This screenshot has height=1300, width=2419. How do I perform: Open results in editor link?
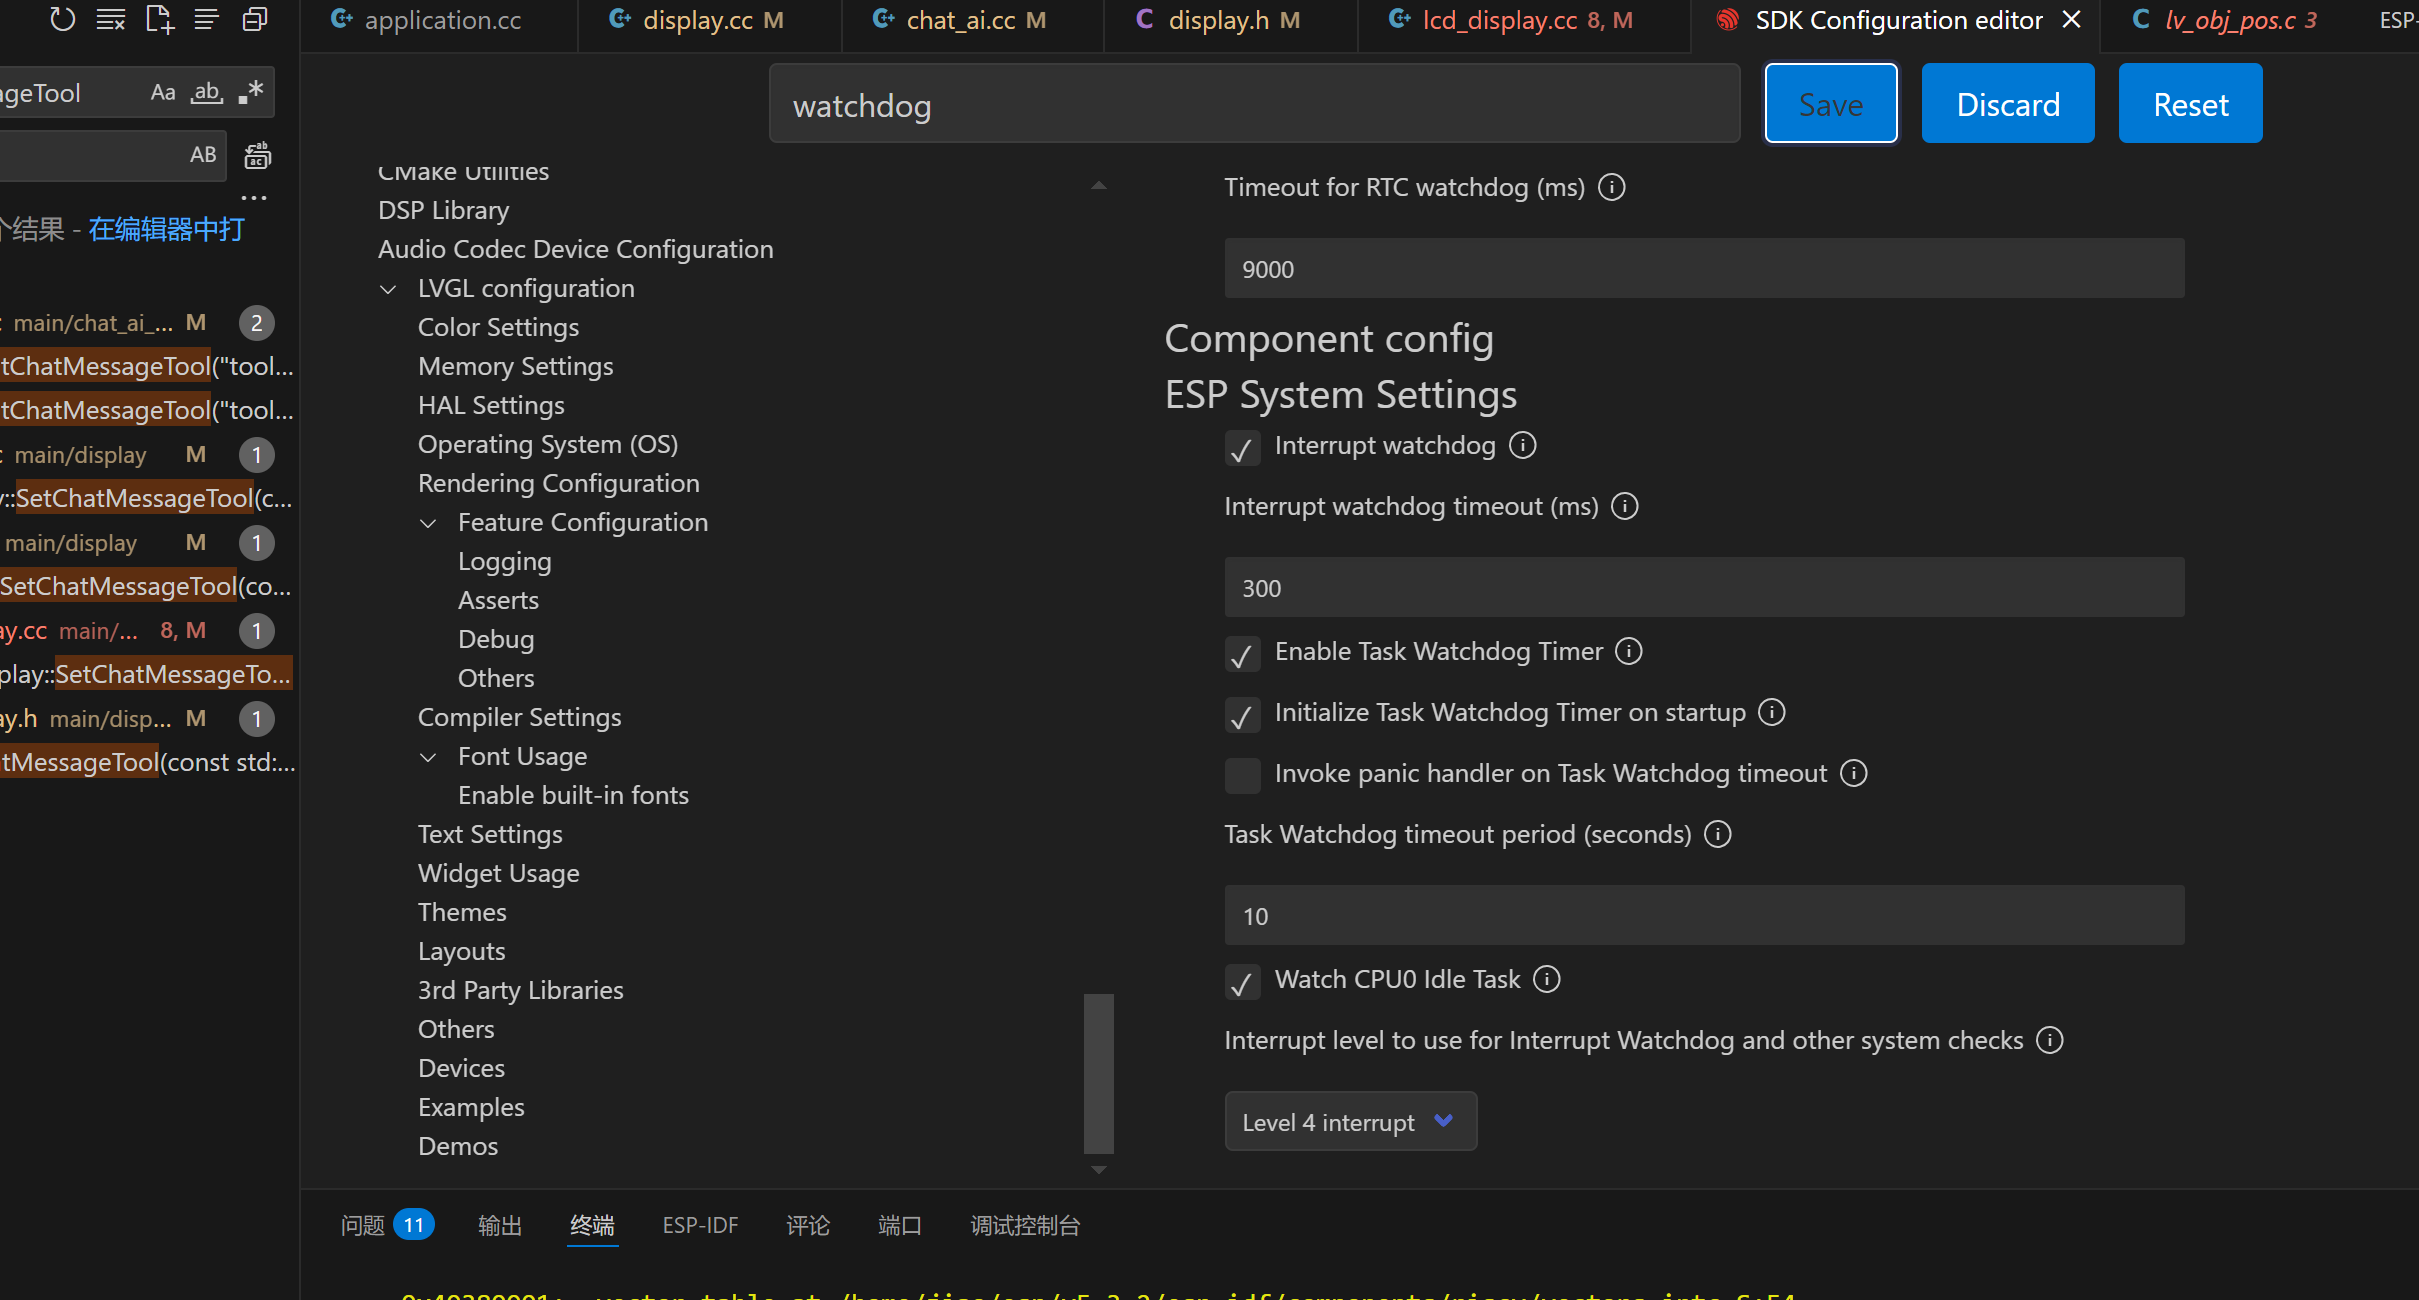(166, 230)
